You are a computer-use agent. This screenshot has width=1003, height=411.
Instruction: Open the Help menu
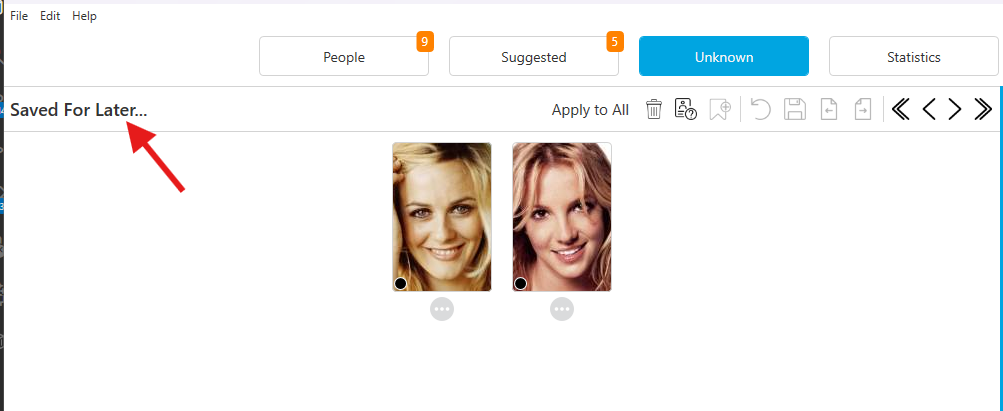click(84, 16)
